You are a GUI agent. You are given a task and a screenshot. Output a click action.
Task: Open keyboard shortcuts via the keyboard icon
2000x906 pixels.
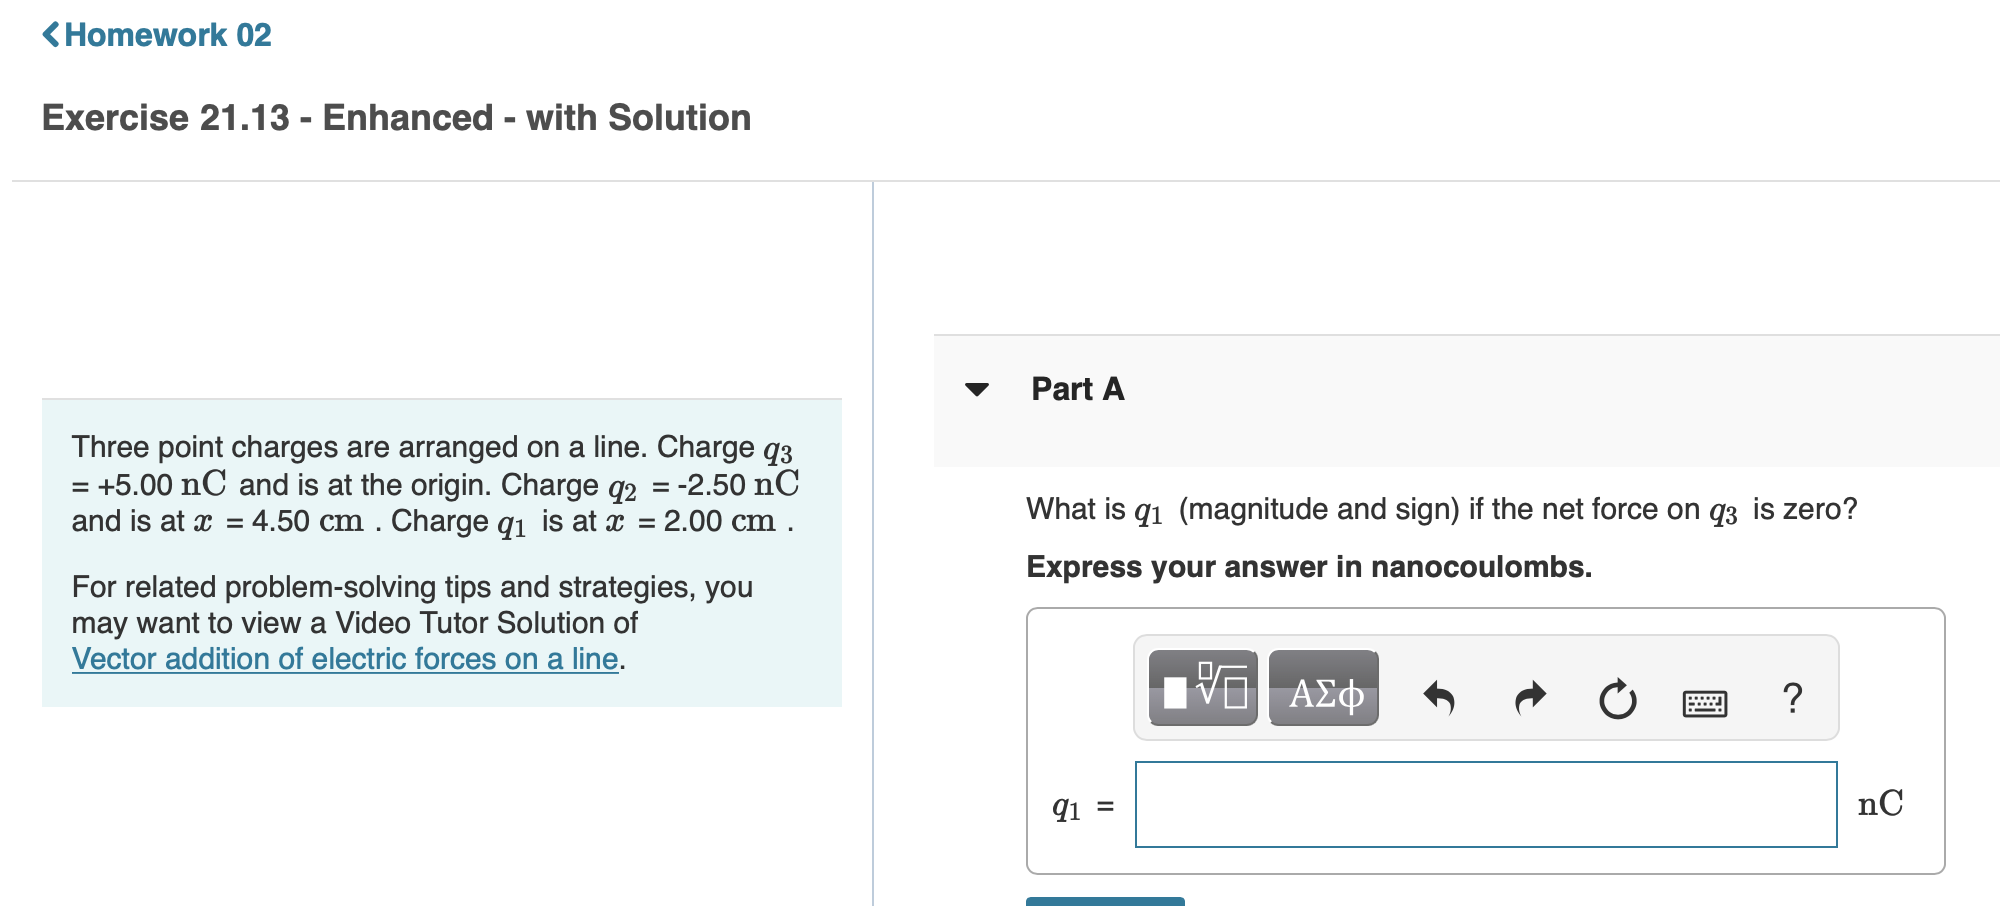(1708, 701)
